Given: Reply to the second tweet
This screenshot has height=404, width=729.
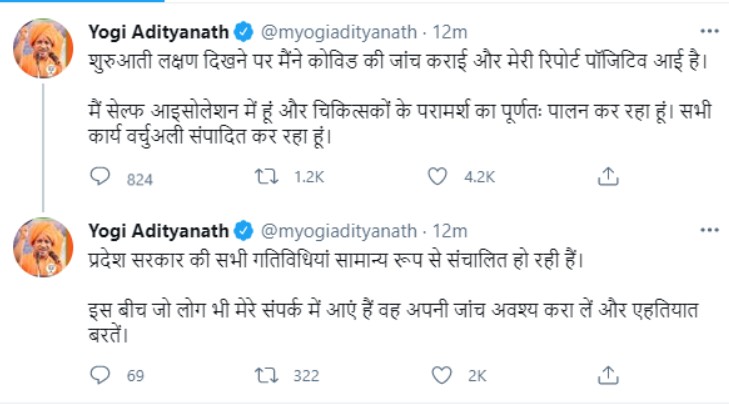Looking at the screenshot, I should pyautogui.click(x=99, y=375).
